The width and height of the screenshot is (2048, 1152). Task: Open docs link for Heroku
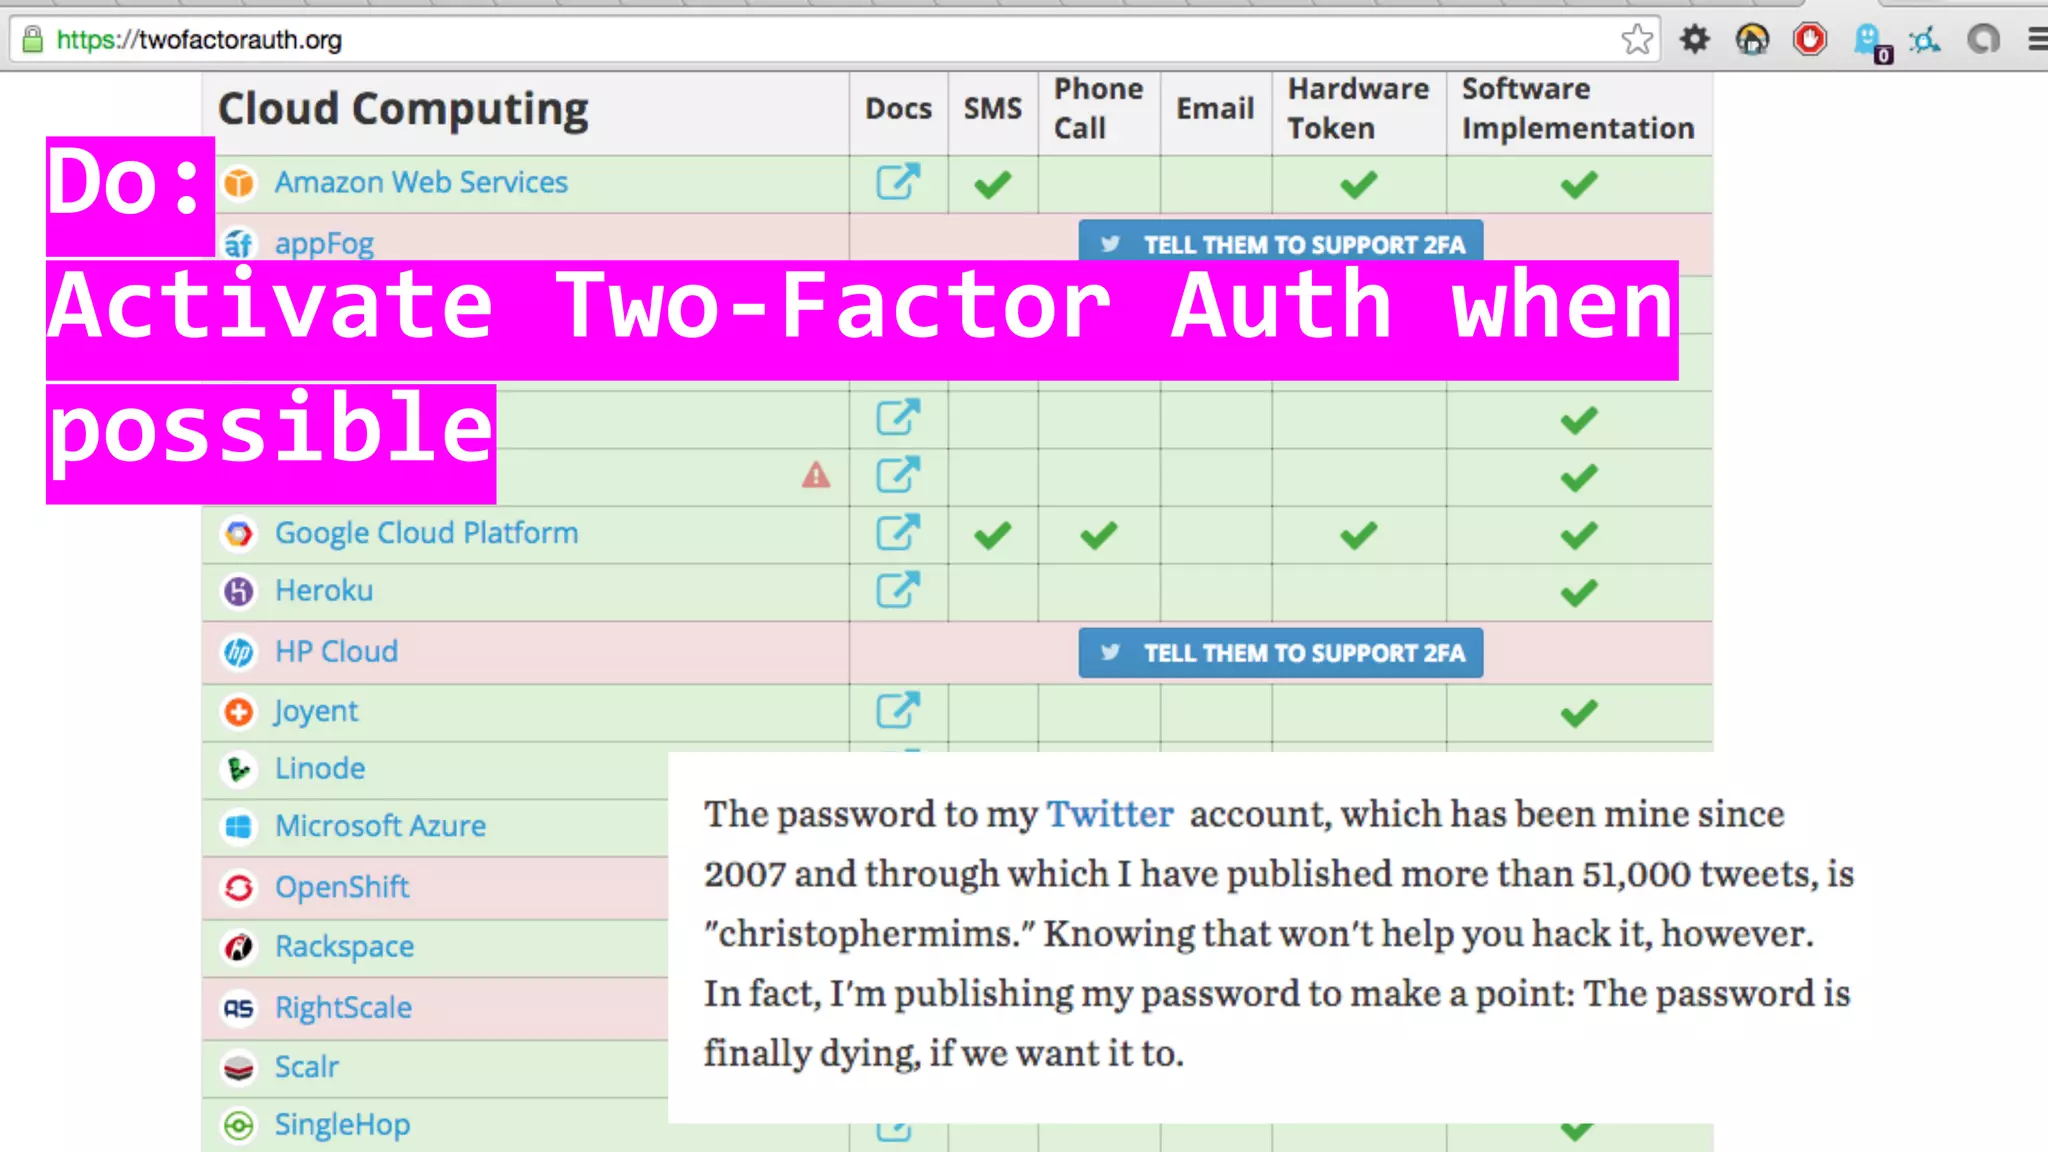coord(897,590)
